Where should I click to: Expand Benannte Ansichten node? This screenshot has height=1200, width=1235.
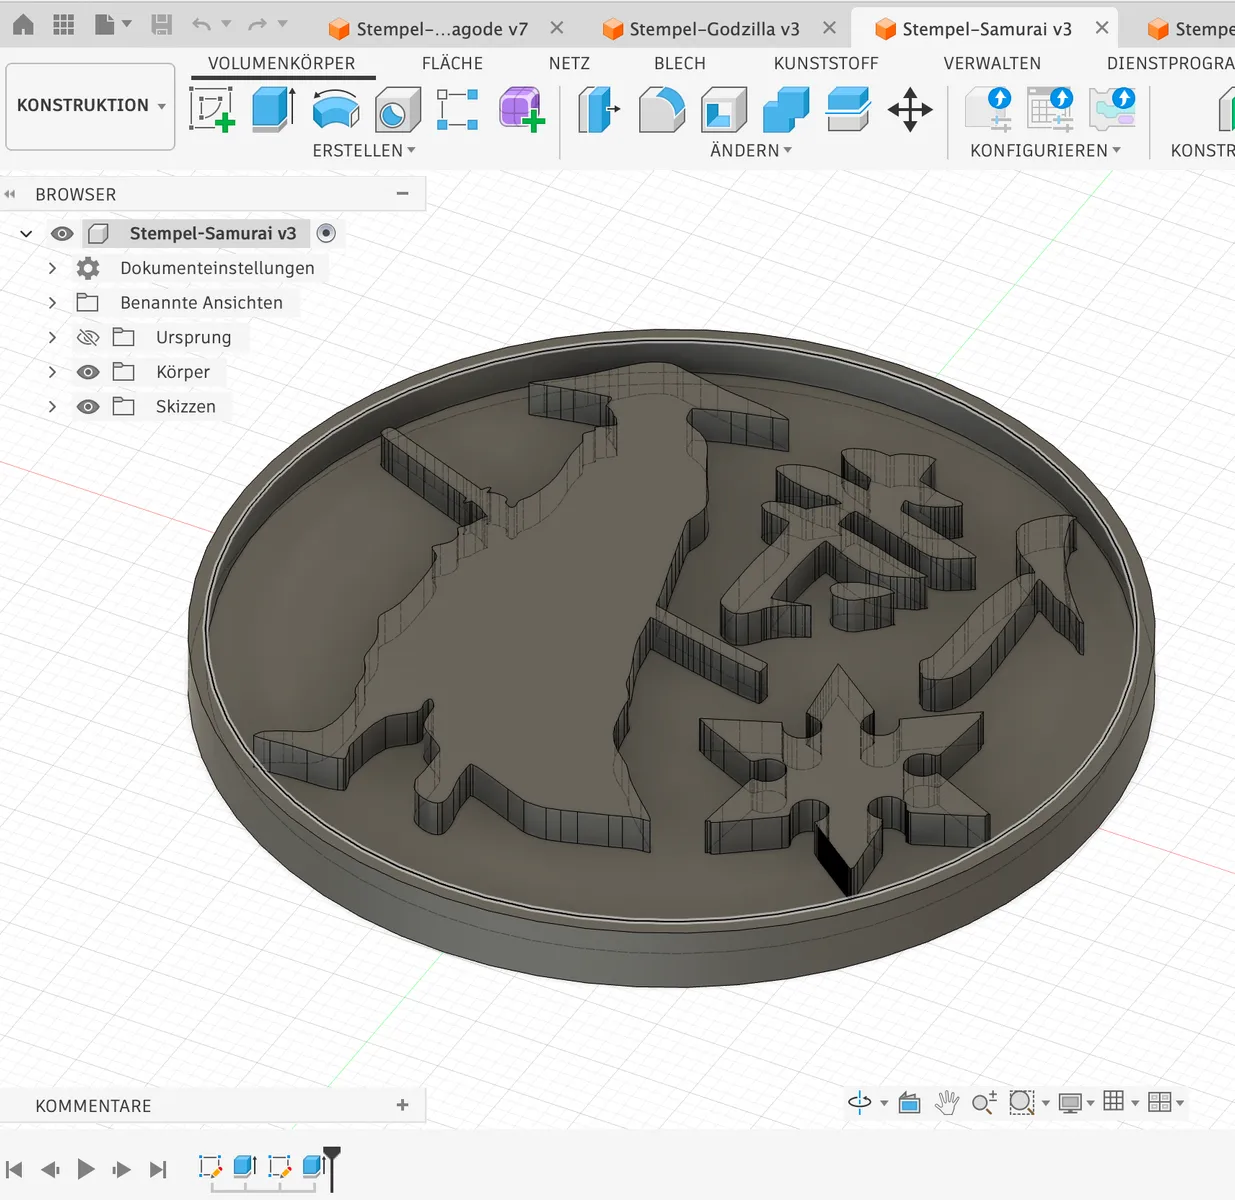[x=52, y=302]
